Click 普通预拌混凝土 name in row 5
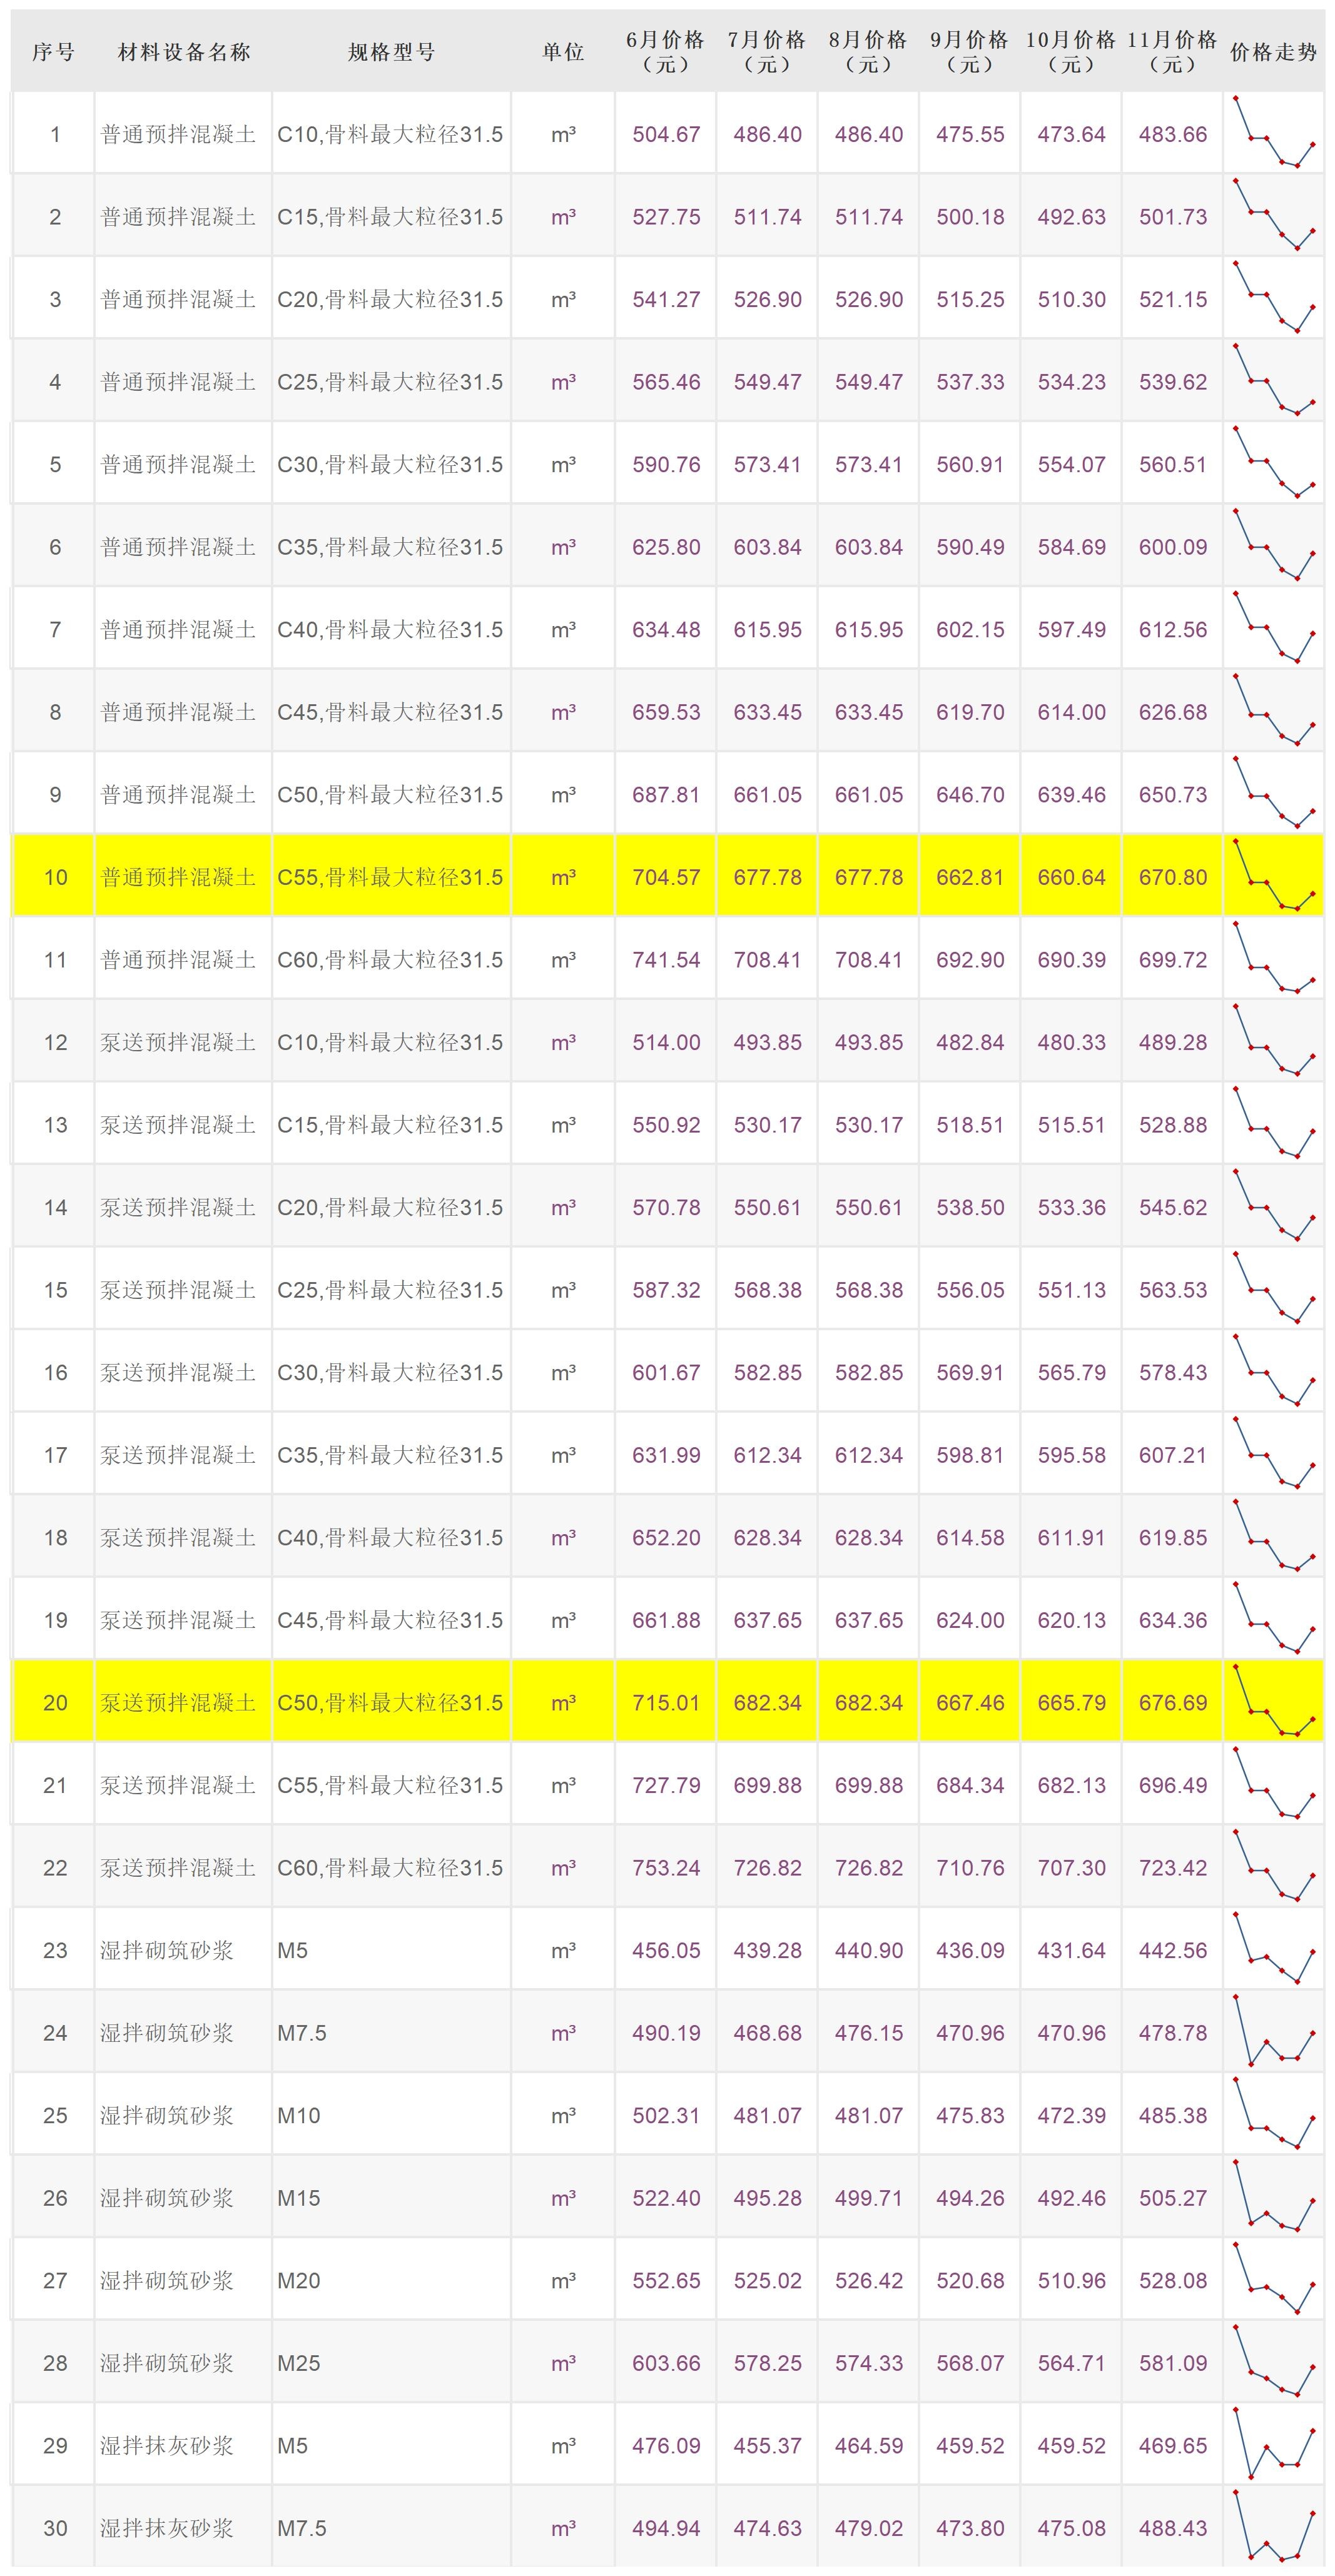Image resolution: width=1335 pixels, height=2576 pixels. pos(178,464)
